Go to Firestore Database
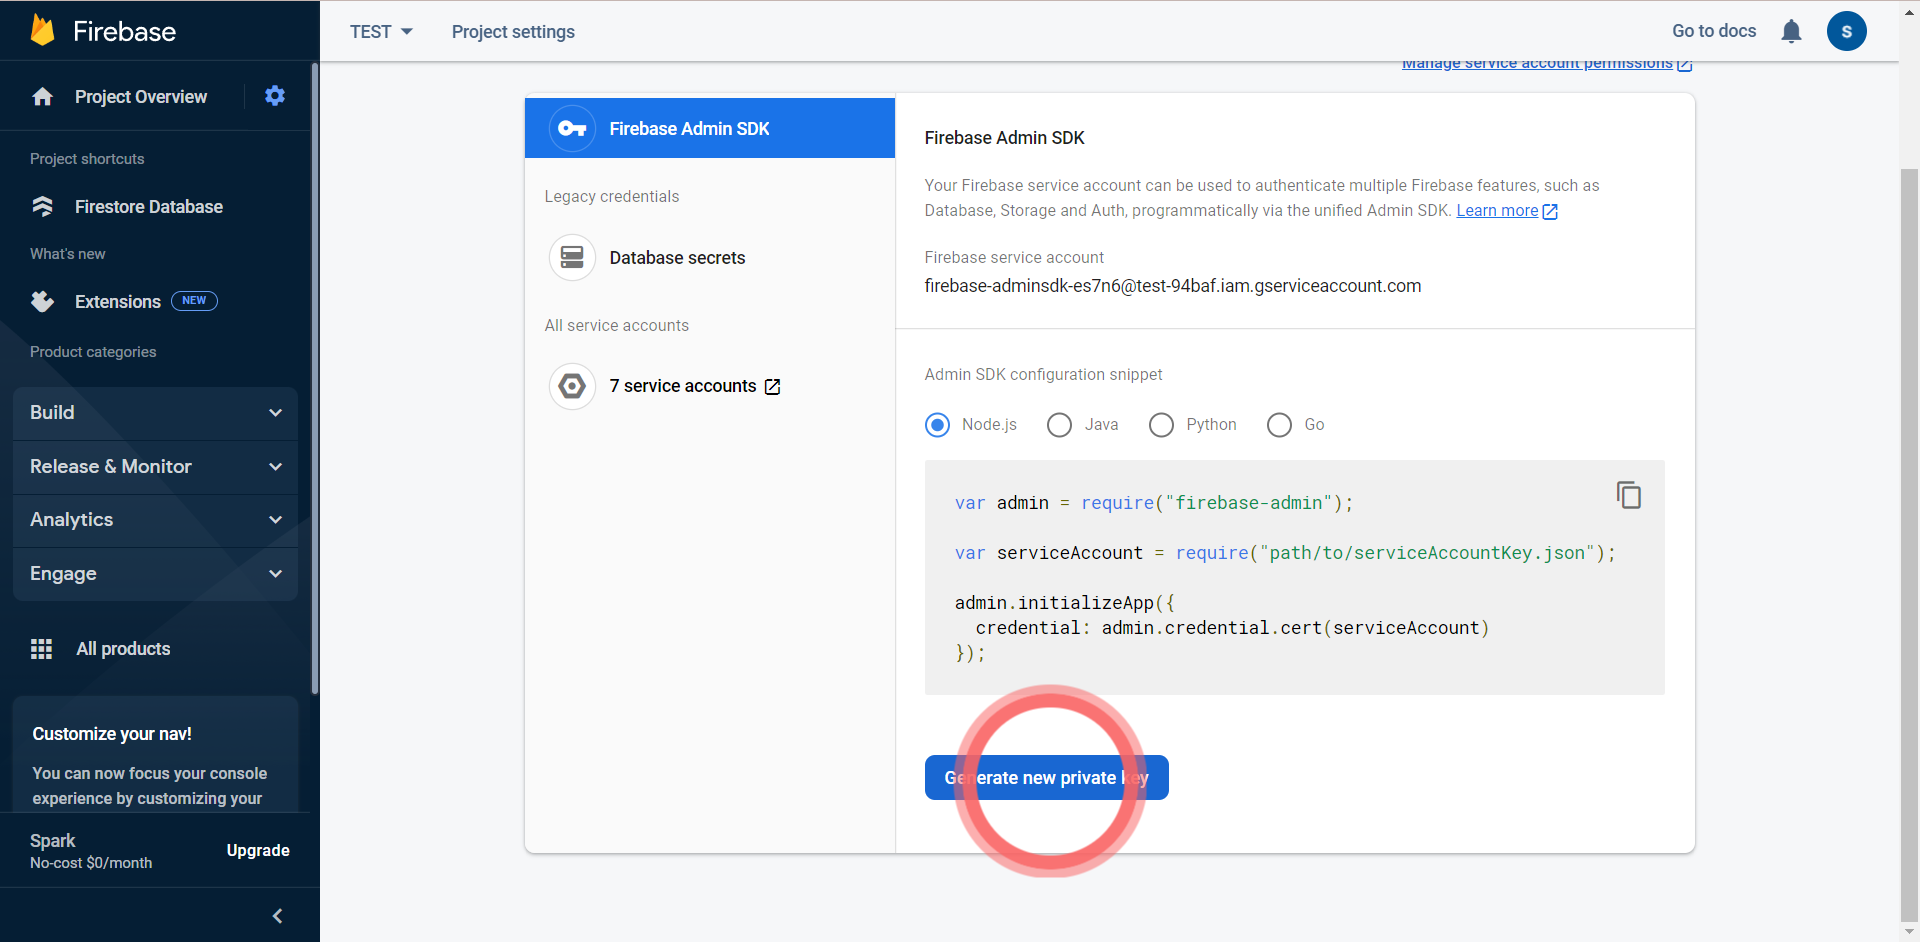This screenshot has width=1920, height=942. tap(149, 207)
